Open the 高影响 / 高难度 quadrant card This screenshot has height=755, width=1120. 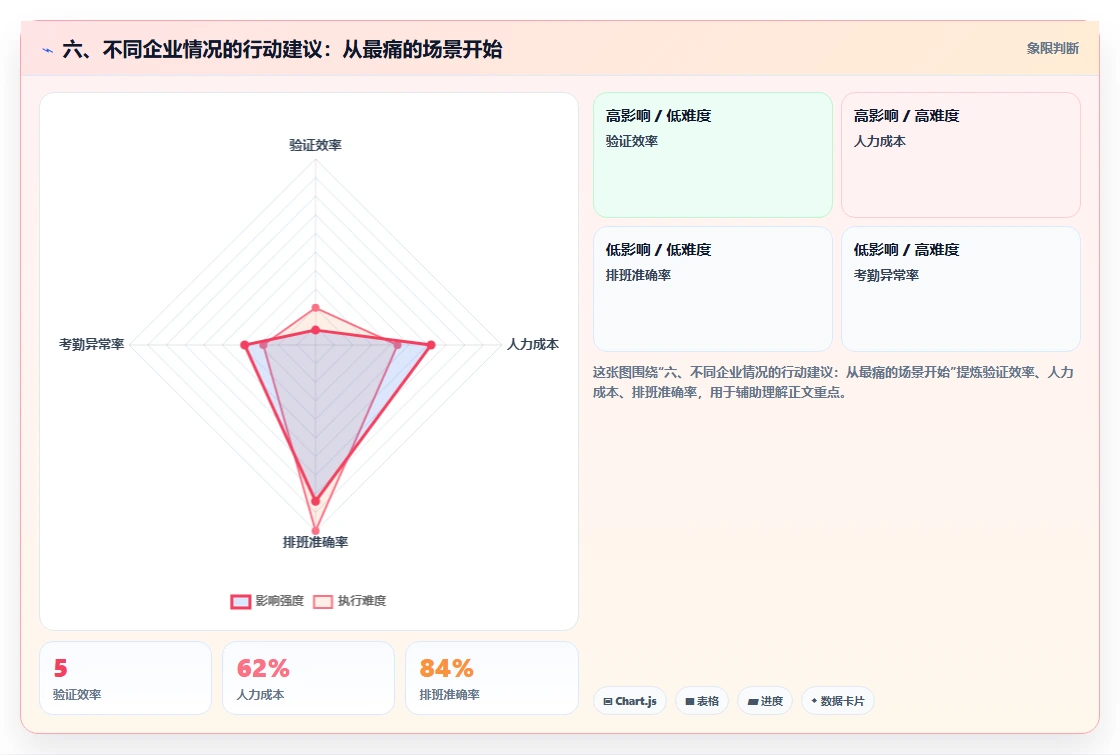coord(961,155)
